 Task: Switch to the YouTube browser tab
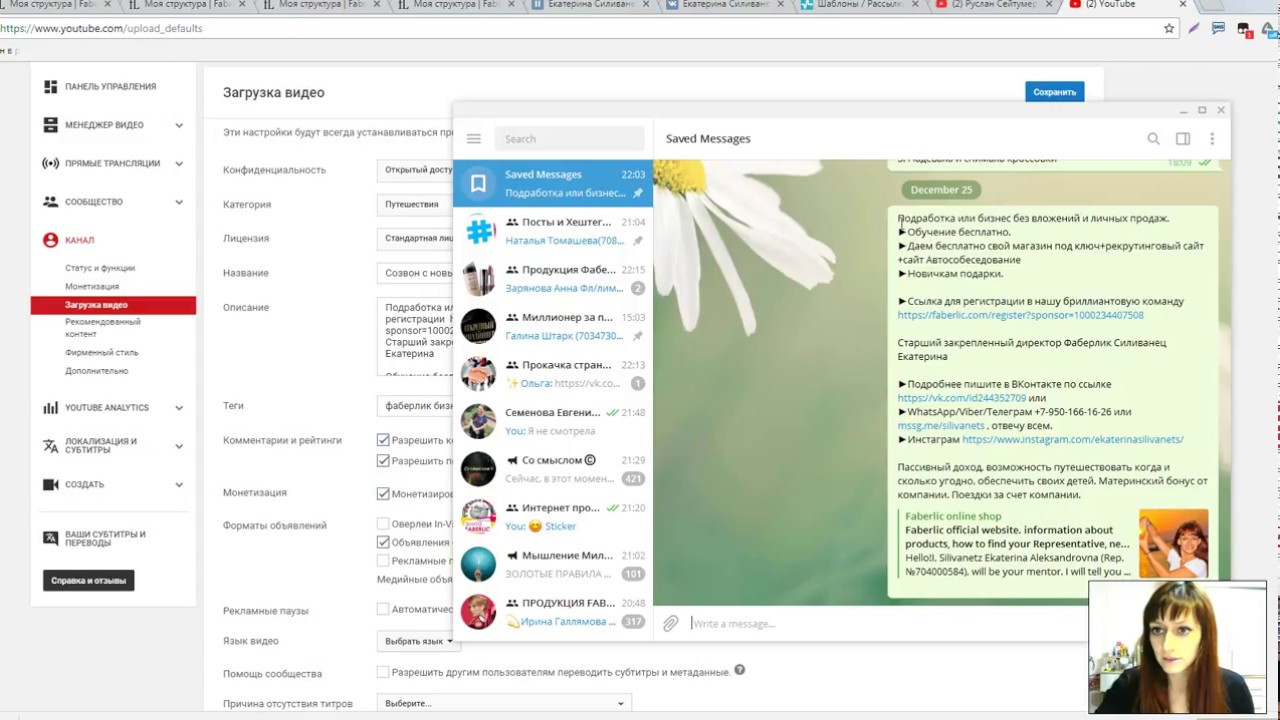[x=1125, y=6]
